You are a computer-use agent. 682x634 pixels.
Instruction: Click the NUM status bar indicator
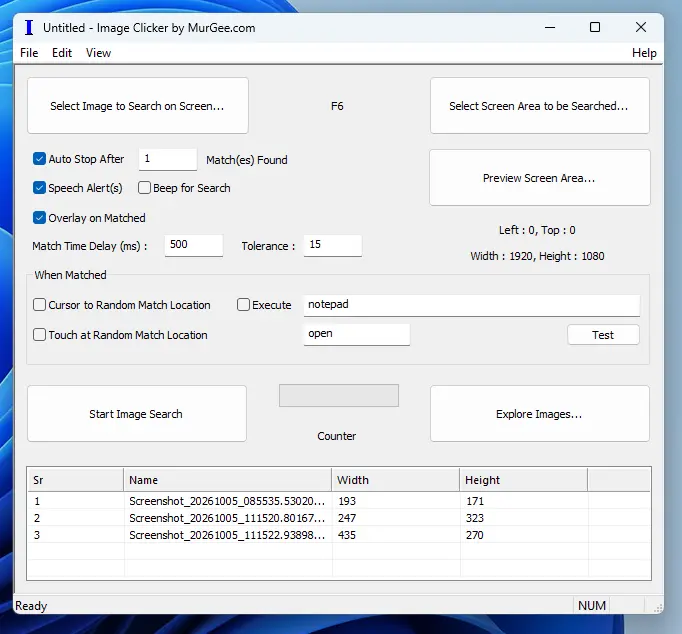(592, 605)
